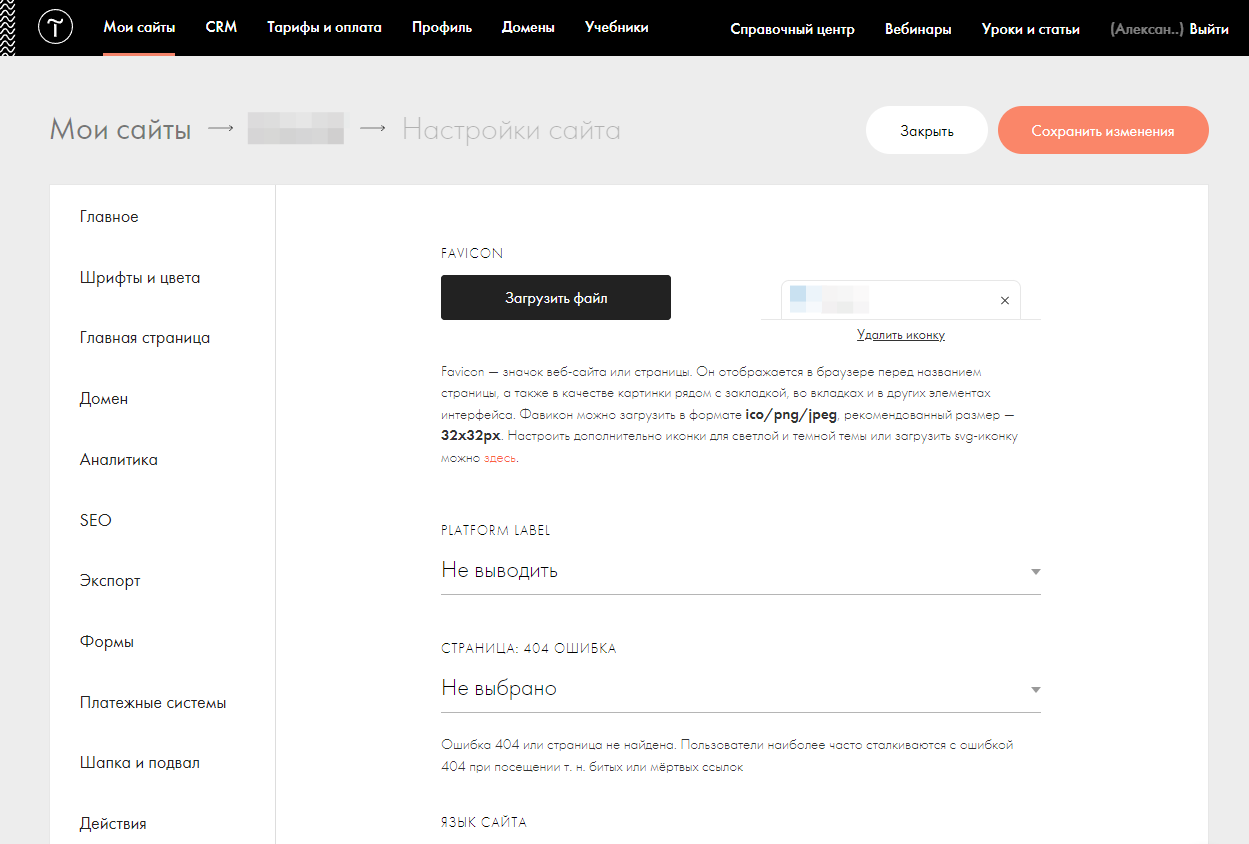Go to Тарифы и оплата
The width and height of the screenshot is (1249, 844).
324,28
